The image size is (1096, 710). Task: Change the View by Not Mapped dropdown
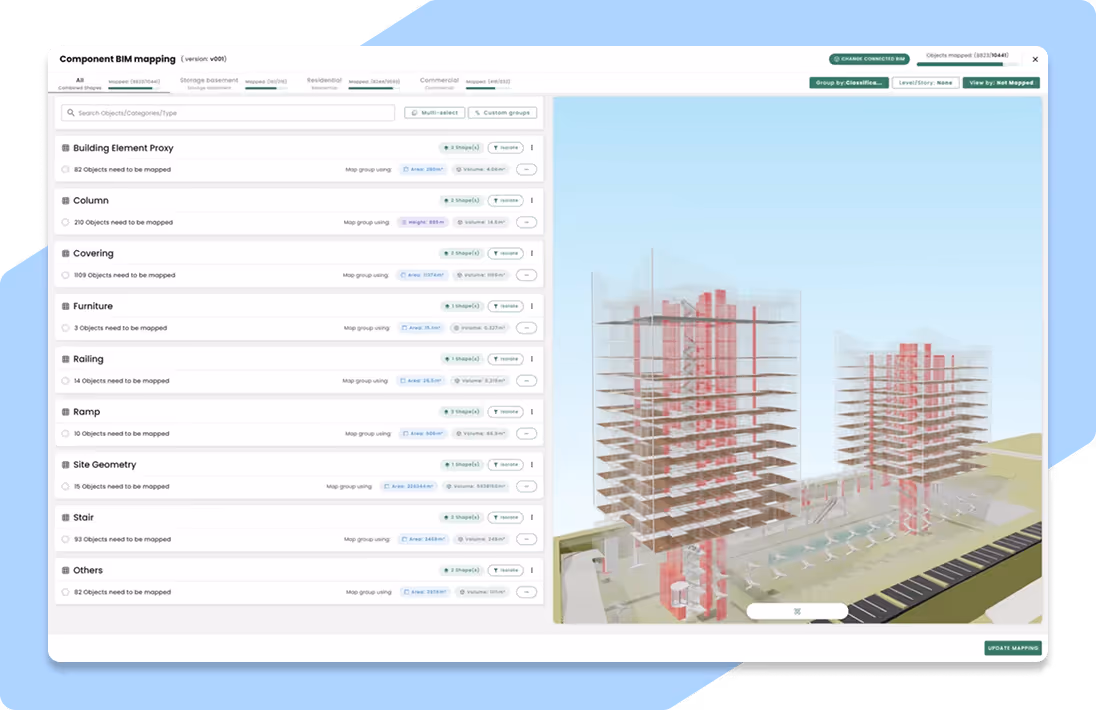pyautogui.click(x=1001, y=82)
